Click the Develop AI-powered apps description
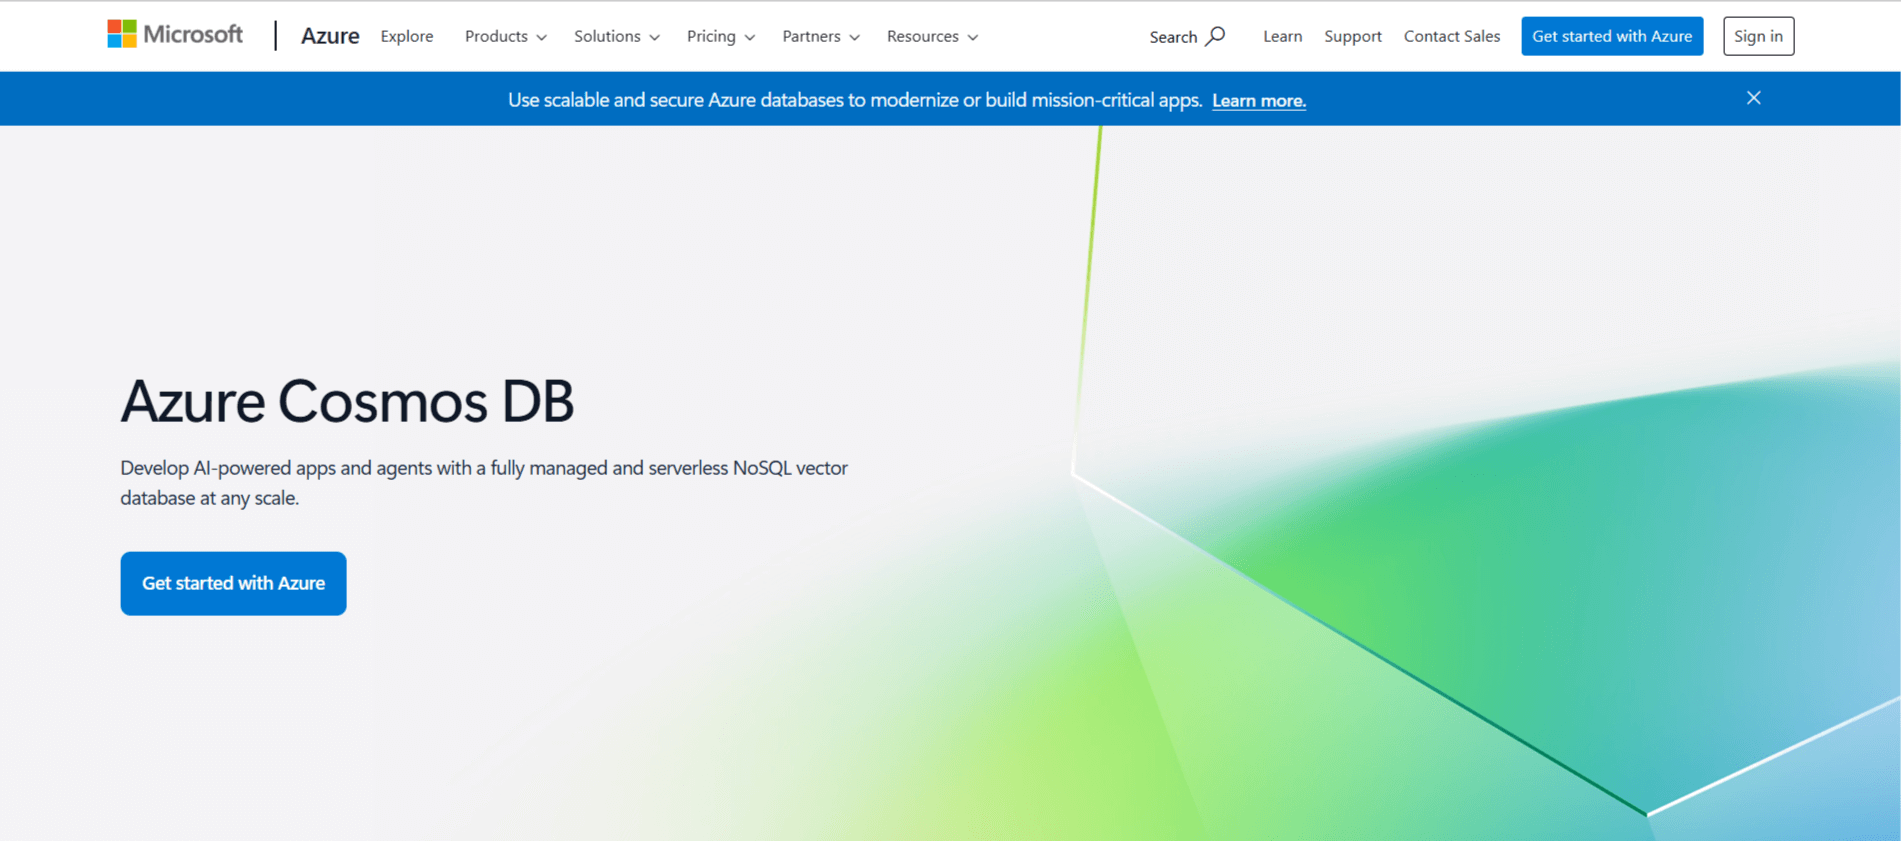Viewport: 1901px width, 841px height. [x=484, y=483]
